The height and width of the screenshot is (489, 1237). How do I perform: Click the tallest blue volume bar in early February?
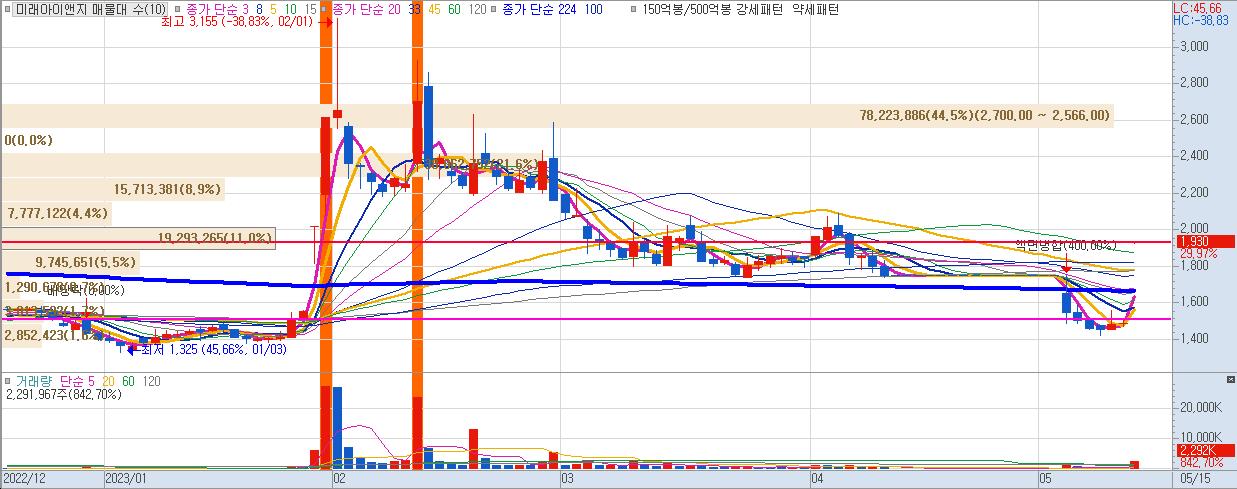coord(338,427)
